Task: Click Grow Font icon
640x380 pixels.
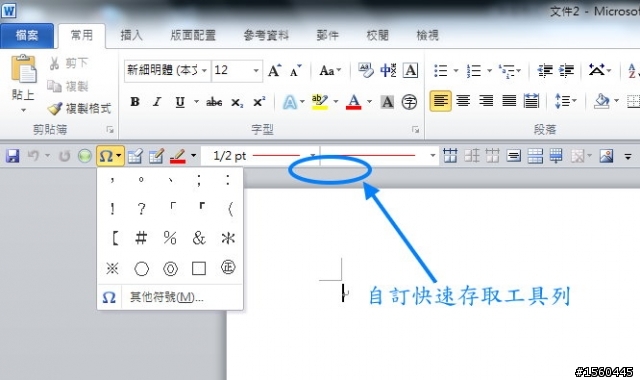Action: coord(274,71)
